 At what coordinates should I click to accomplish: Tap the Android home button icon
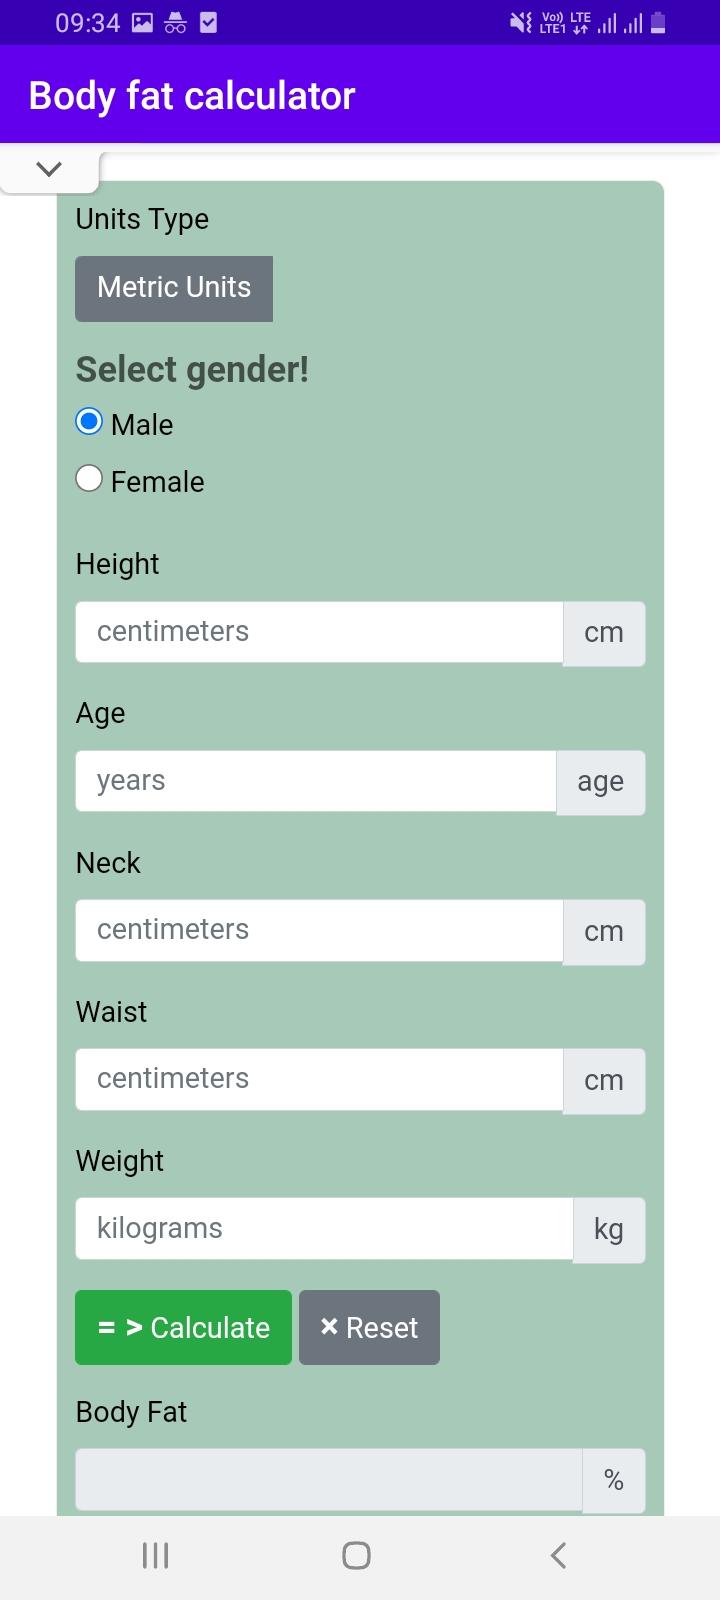pos(357,1555)
